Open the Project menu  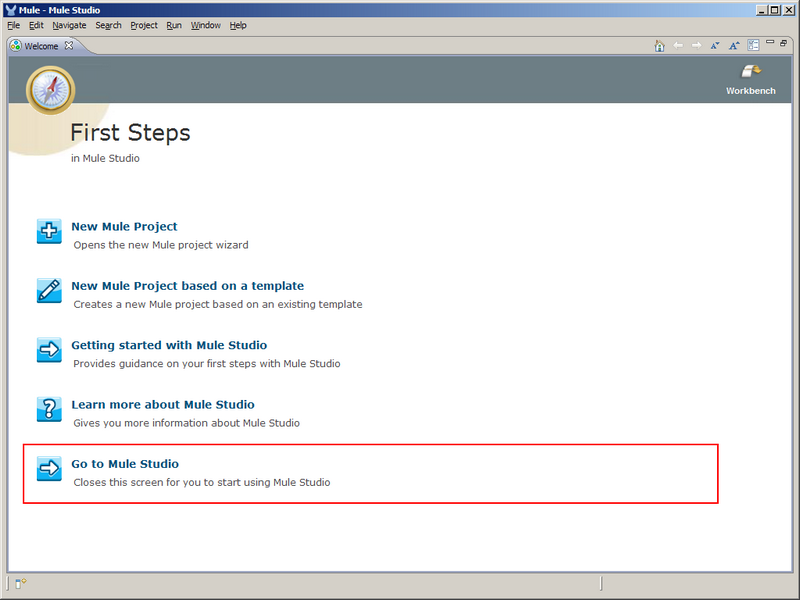144,25
